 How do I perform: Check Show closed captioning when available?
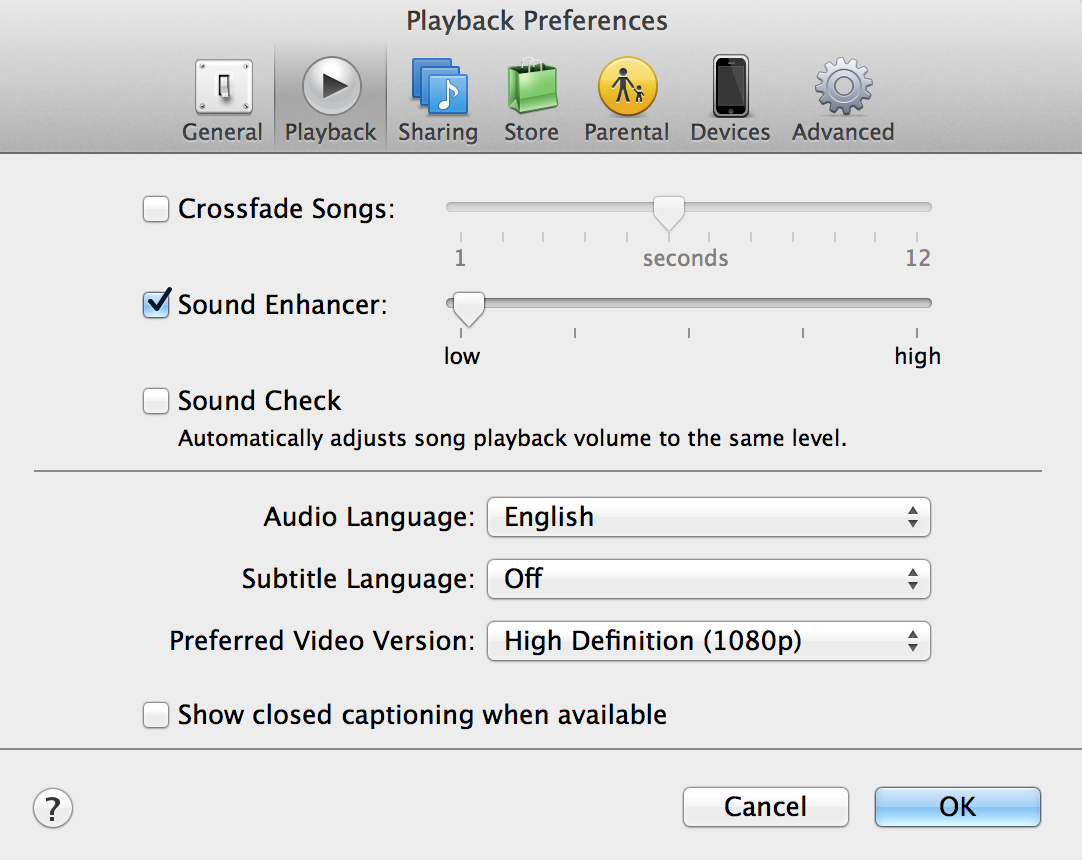coord(156,715)
